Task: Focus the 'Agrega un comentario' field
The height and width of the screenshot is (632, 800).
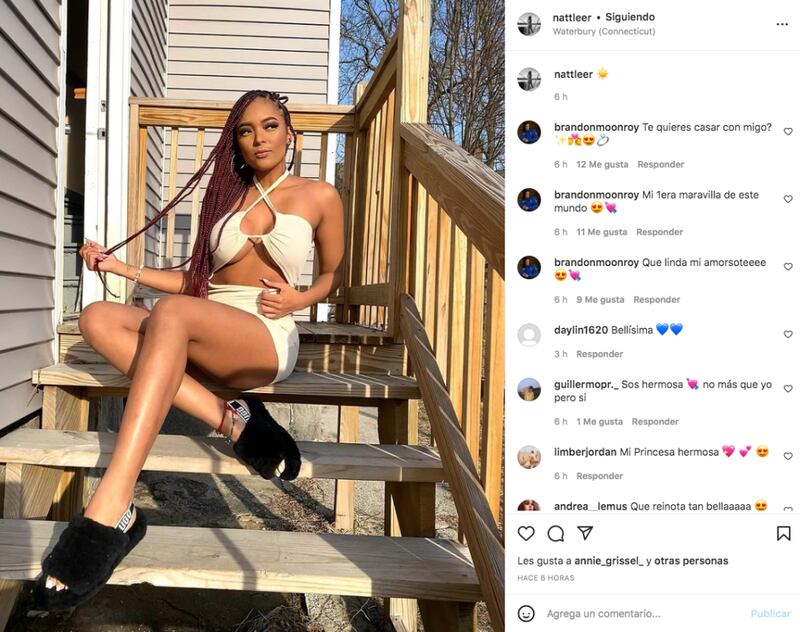Action: 643,614
